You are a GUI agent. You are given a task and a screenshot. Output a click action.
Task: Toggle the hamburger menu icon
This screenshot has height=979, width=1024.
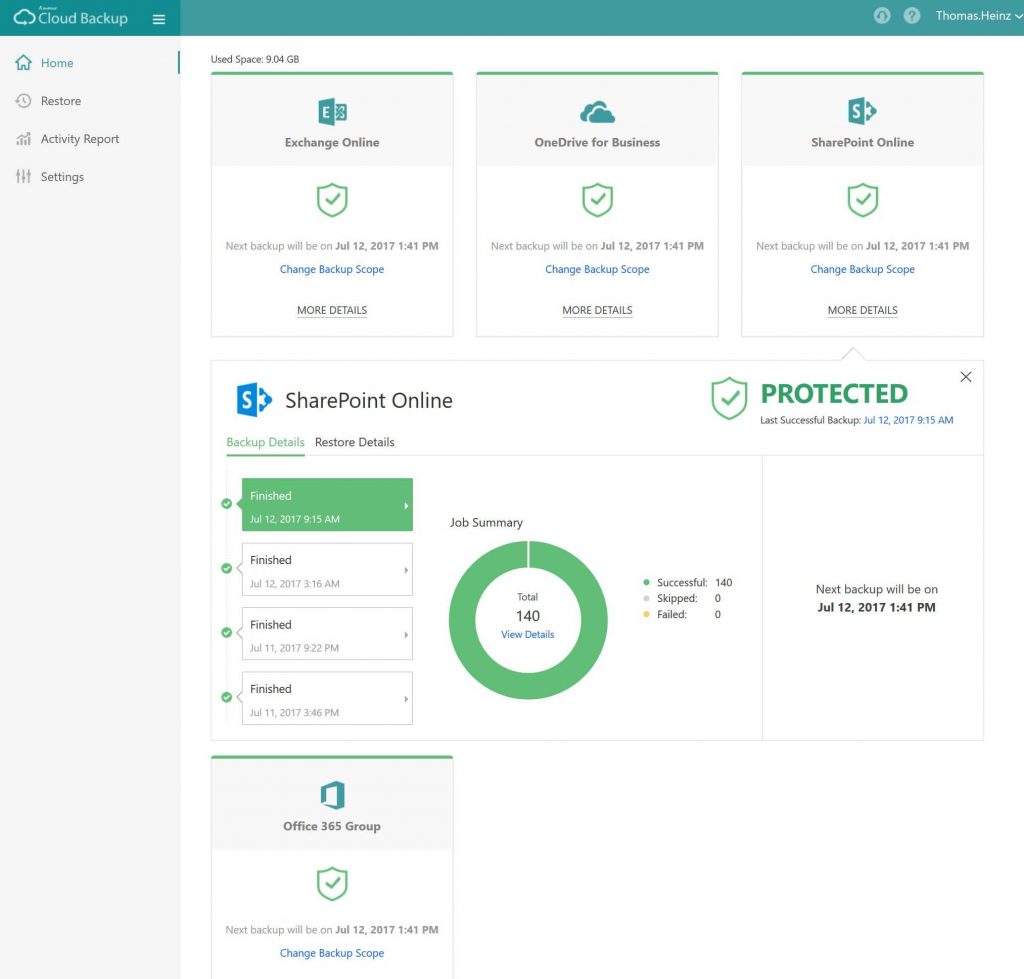[159, 19]
